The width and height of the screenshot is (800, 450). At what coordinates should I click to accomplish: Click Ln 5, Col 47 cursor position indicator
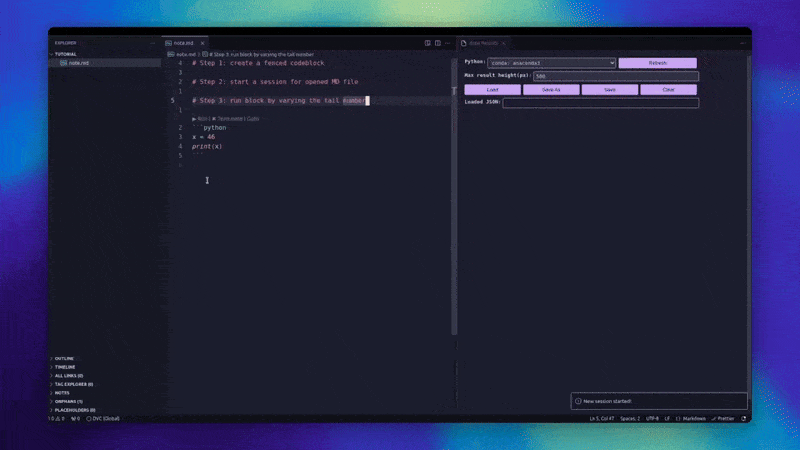[602, 419]
